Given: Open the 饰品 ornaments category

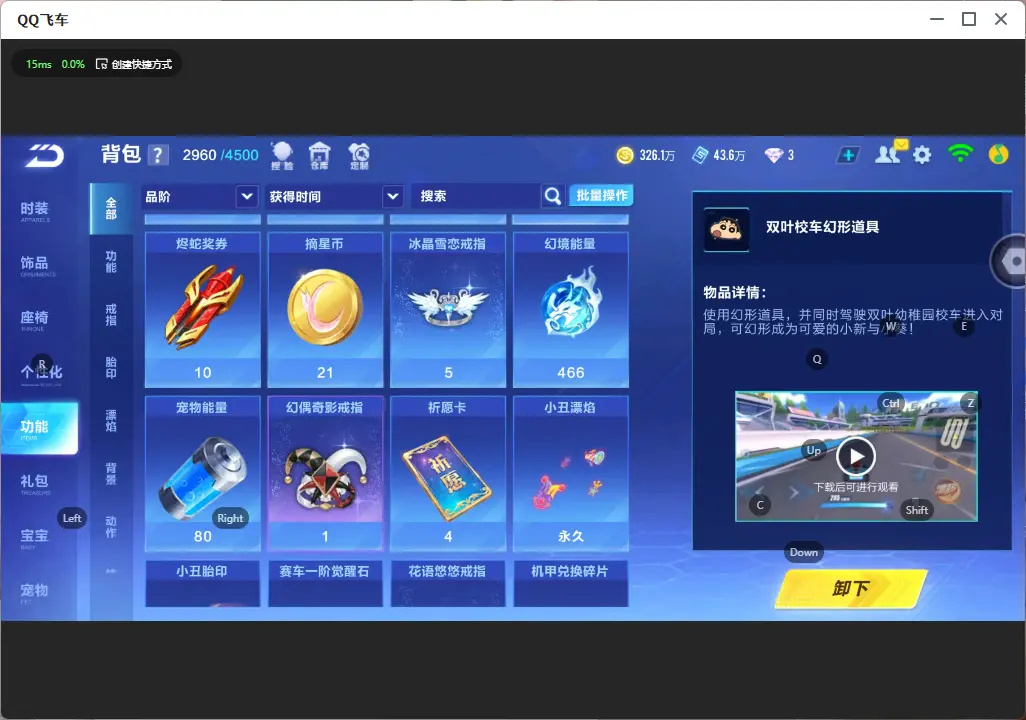Looking at the screenshot, I should tap(38, 265).
